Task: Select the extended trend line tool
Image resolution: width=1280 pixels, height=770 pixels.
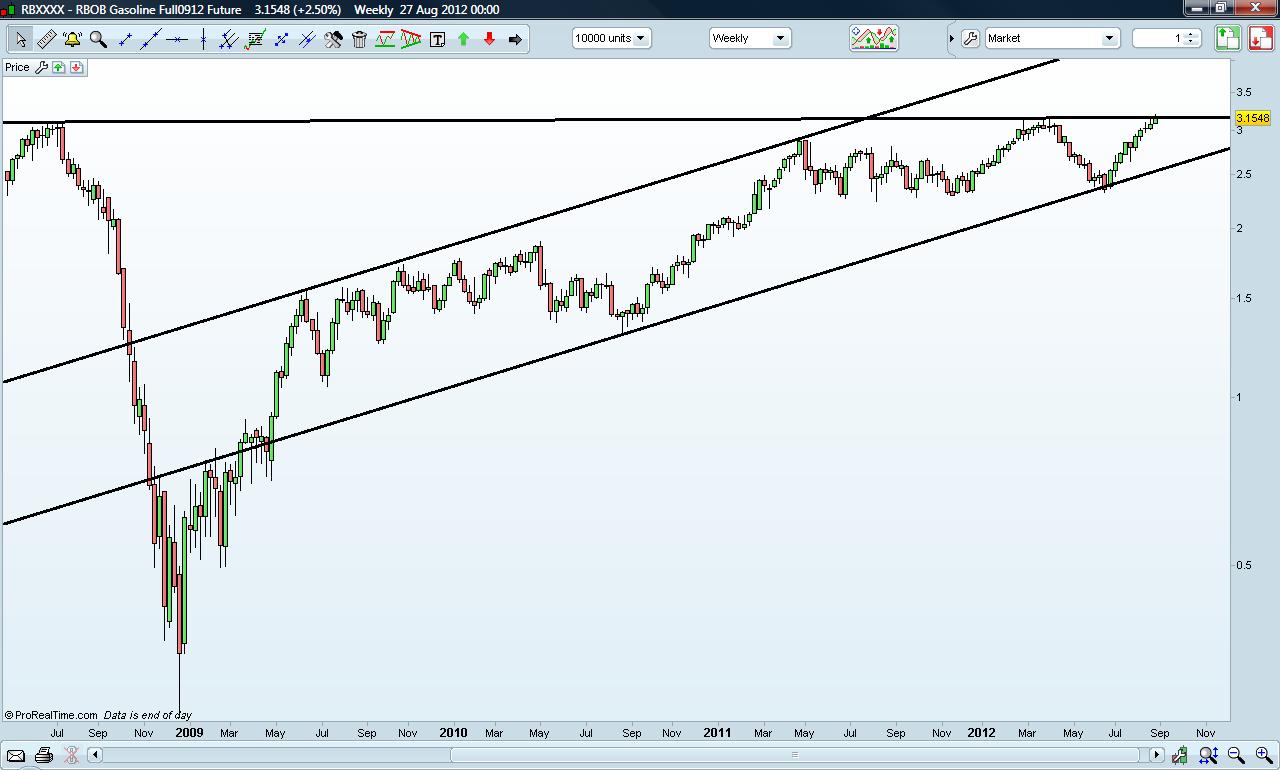Action: [x=151, y=39]
